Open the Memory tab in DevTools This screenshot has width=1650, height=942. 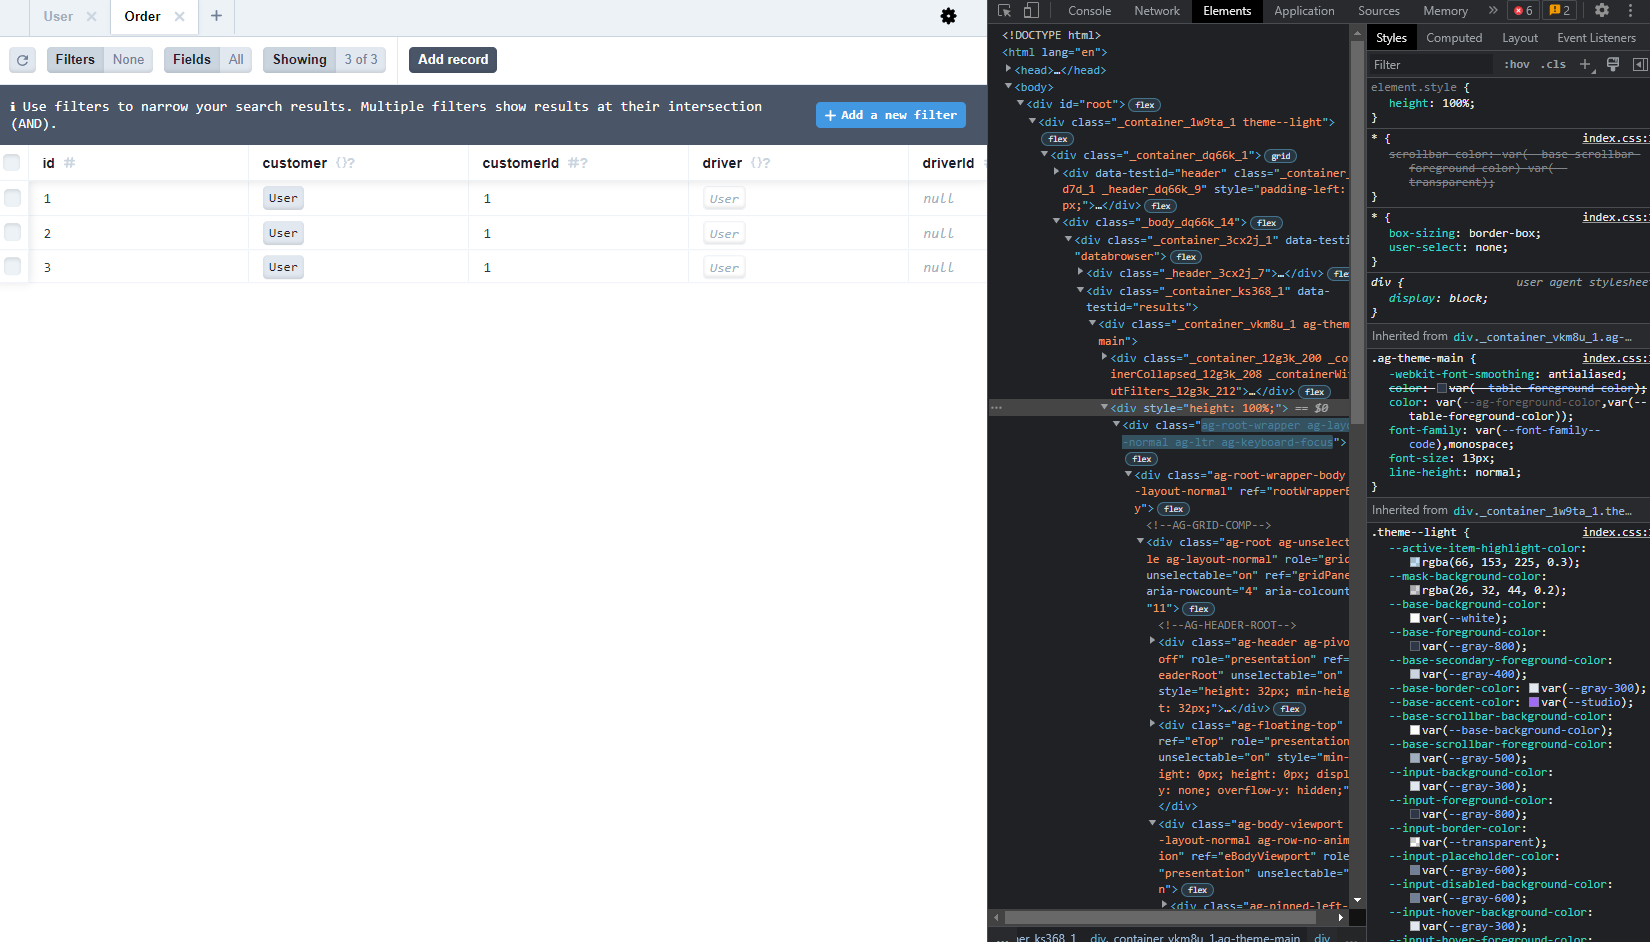pos(1445,11)
